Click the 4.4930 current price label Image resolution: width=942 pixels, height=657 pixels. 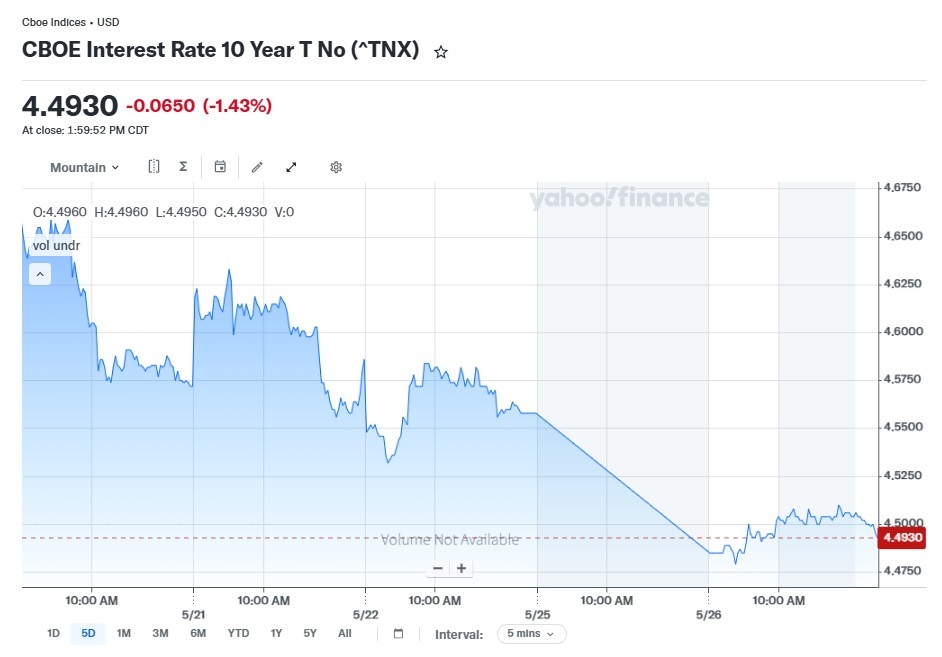902,537
